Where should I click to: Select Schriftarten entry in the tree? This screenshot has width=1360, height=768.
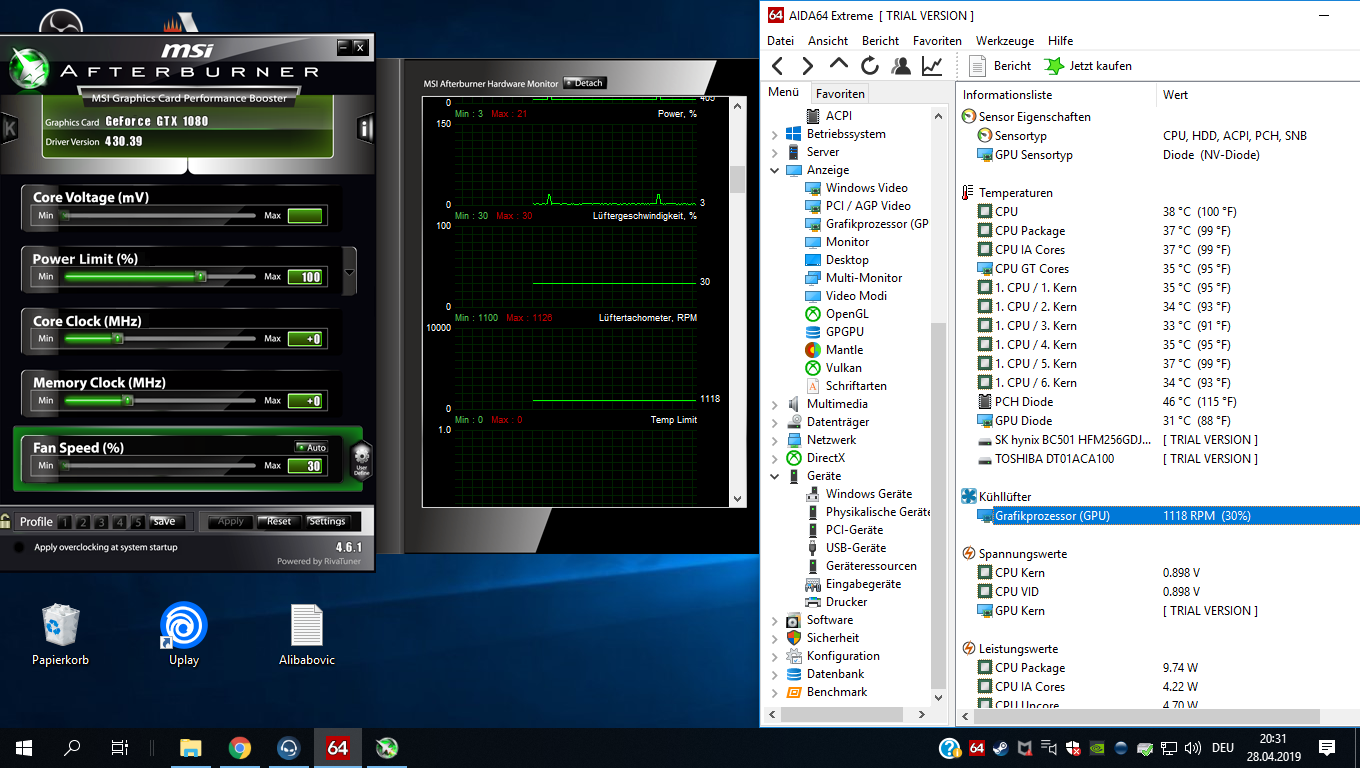tap(846, 386)
